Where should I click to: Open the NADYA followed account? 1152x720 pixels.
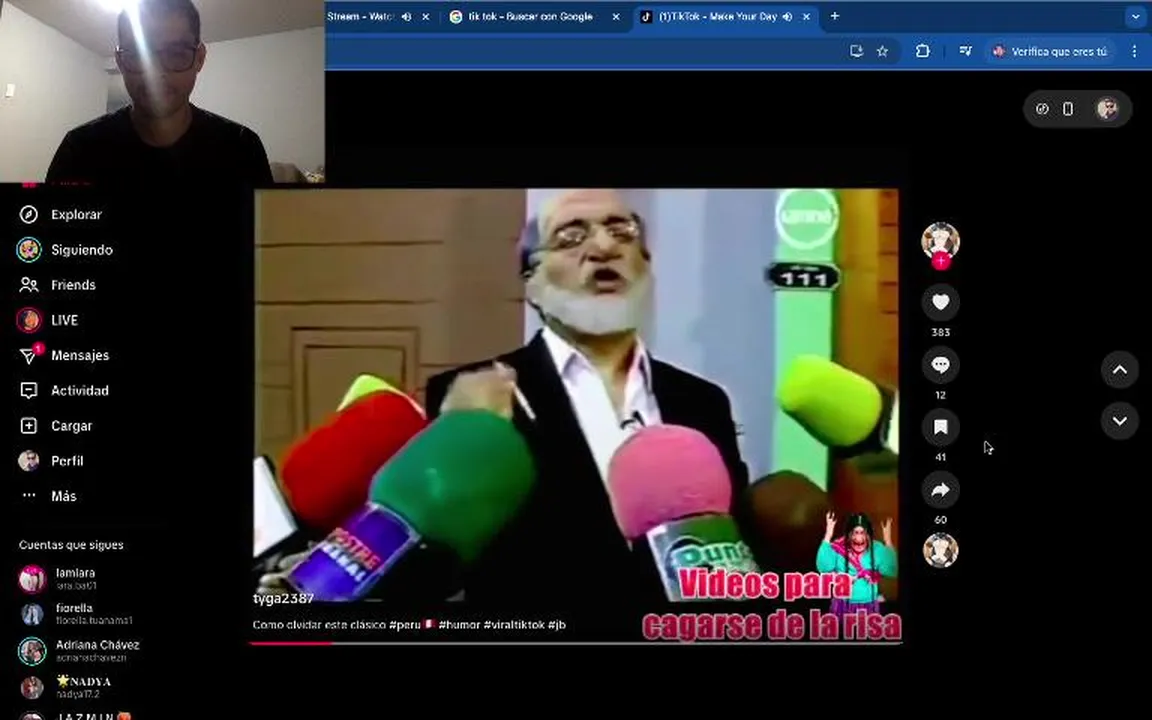pos(65,687)
